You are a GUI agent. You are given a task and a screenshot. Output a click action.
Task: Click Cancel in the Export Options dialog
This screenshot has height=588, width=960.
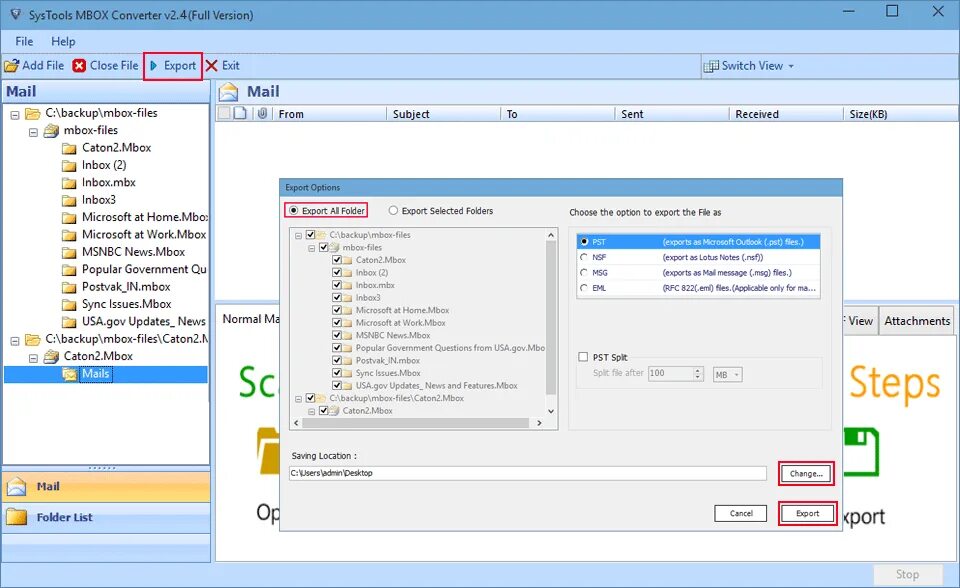point(740,513)
